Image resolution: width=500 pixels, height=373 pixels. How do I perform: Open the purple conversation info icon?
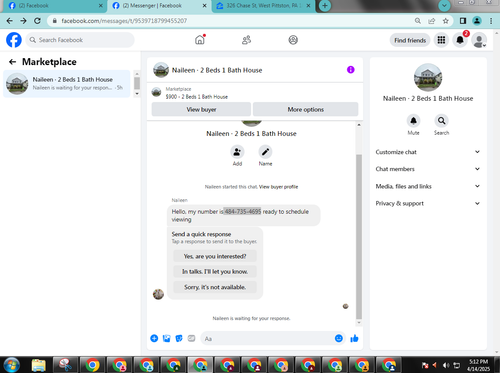[351, 70]
